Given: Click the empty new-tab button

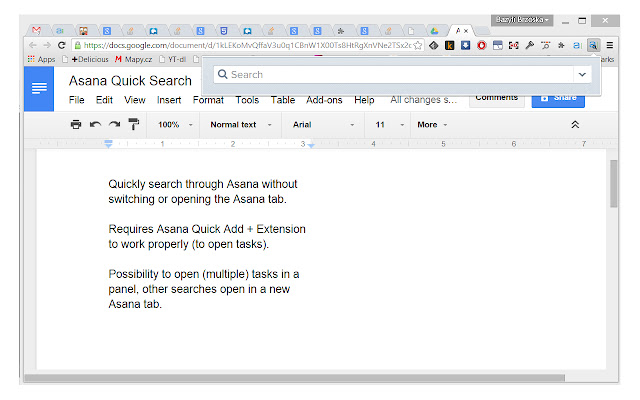Looking at the screenshot, I should pos(482,31).
